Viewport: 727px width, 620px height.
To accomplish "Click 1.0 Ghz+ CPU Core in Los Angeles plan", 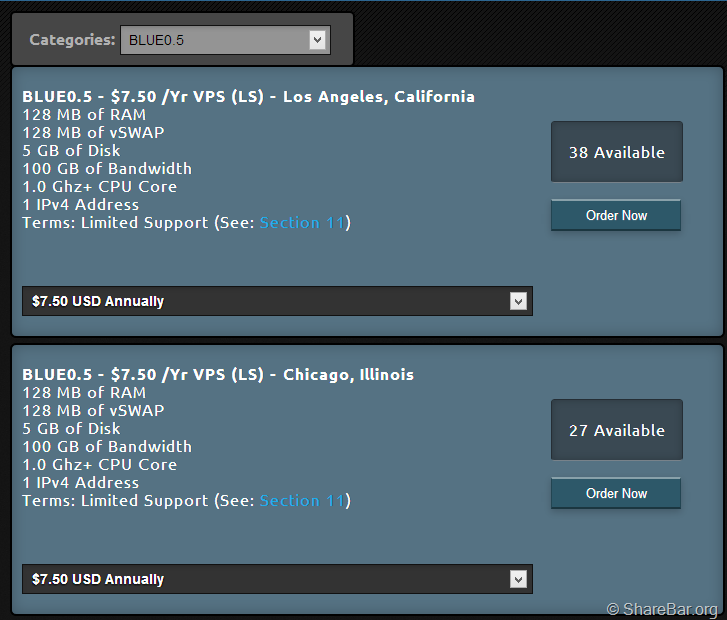I will pyautogui.click(x=99, y=187).
